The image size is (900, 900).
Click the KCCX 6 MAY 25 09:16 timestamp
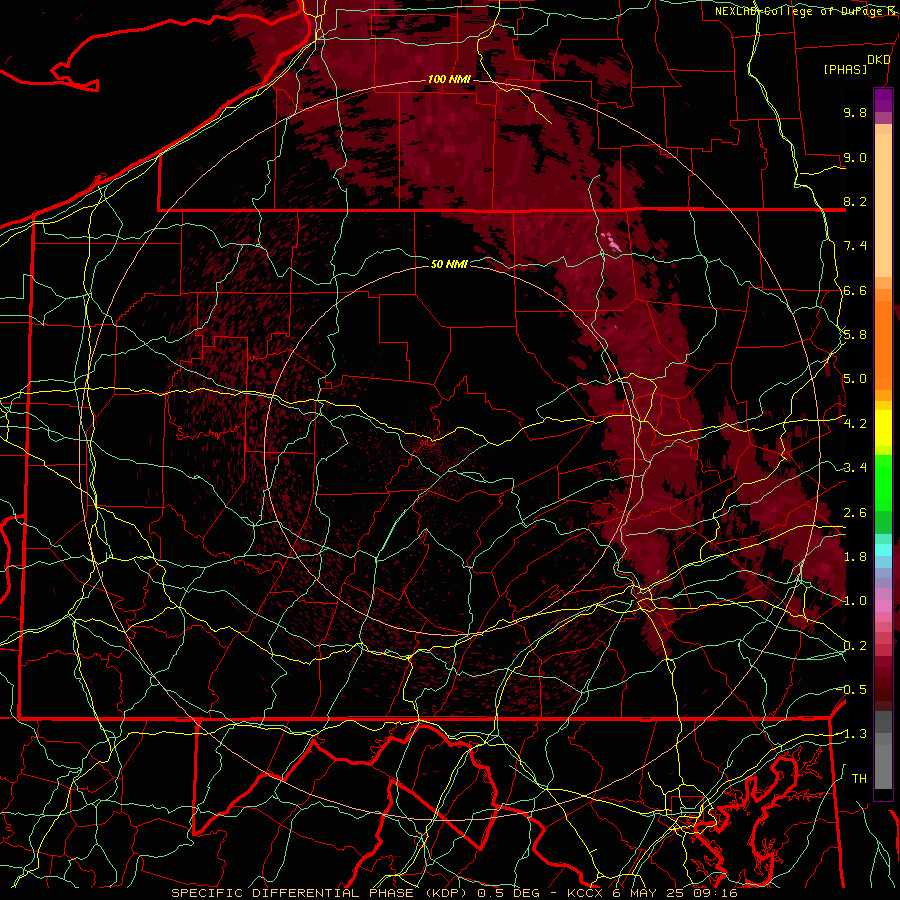click(652, 893)
